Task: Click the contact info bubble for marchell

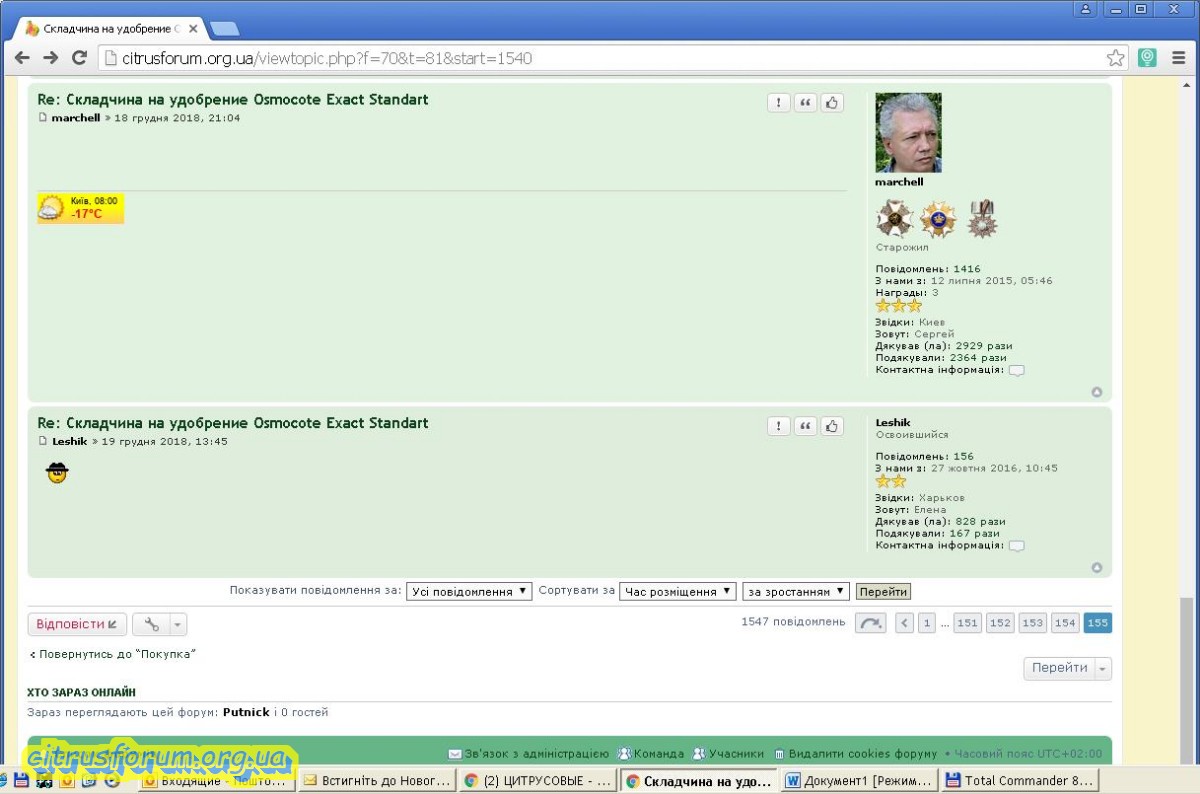Action: pos(1016,370)
